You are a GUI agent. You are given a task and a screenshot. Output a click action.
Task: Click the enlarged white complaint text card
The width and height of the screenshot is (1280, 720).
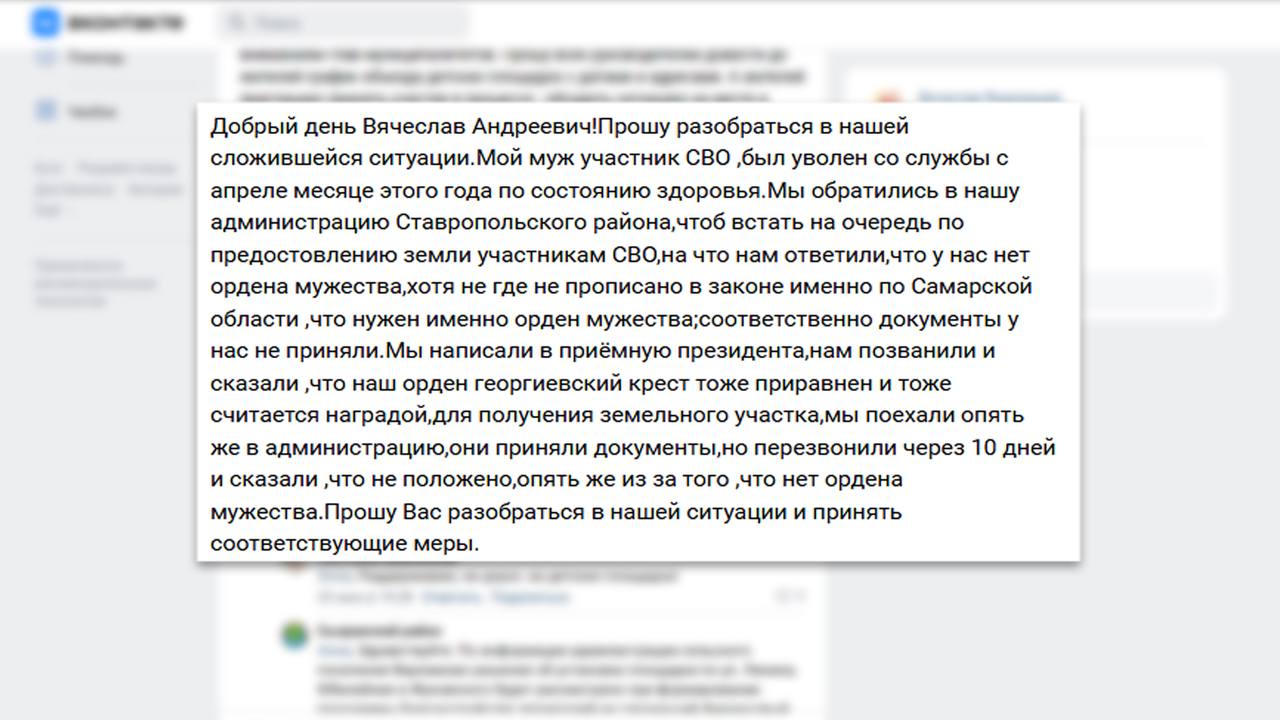pyautogui.click(x=638, y=333)
